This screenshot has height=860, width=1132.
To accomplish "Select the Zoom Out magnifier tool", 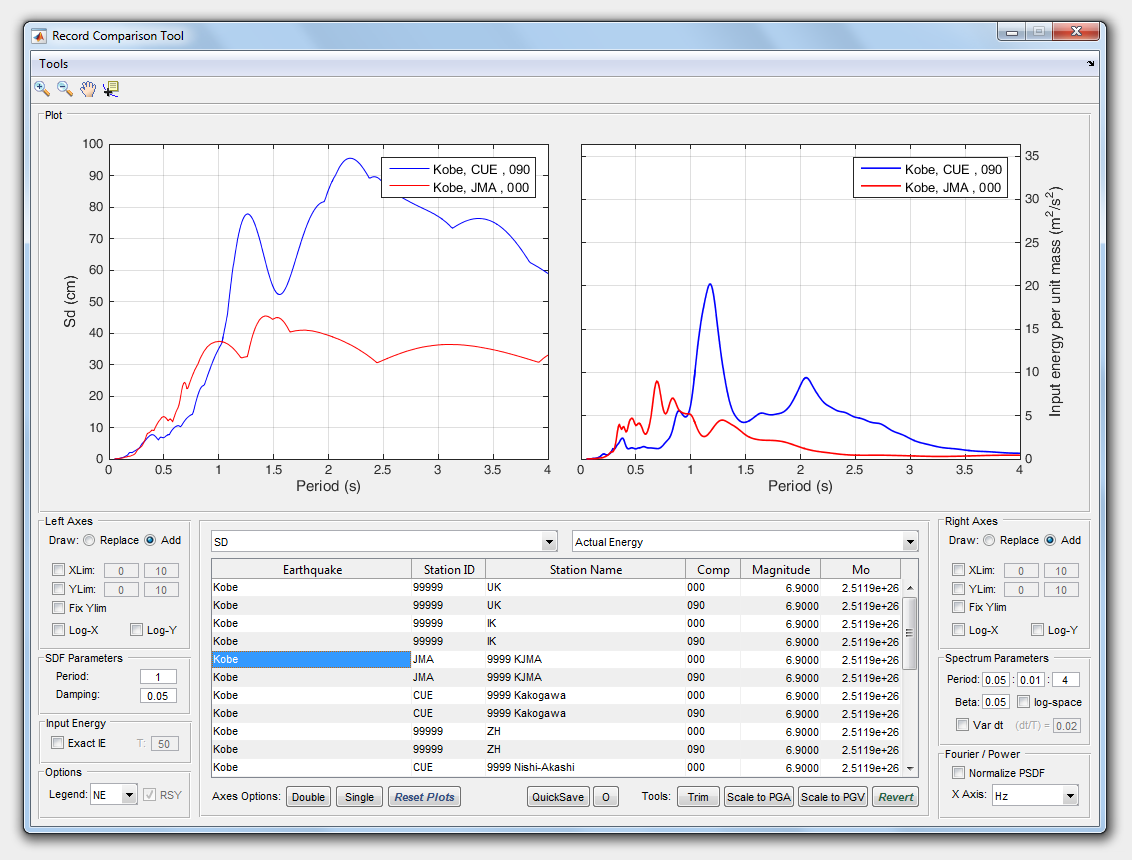I will [64, 89].
